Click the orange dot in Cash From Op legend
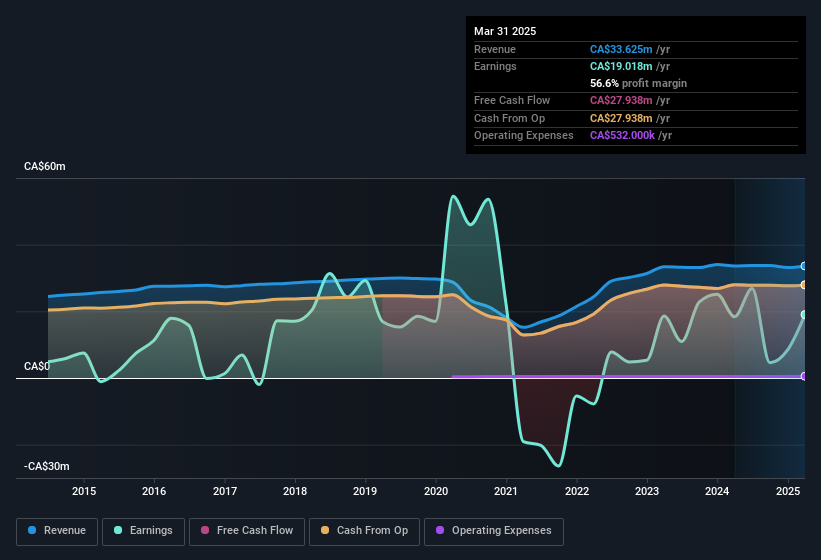The width and height of the screenshot is (821, 560). (x=325, y=530)
